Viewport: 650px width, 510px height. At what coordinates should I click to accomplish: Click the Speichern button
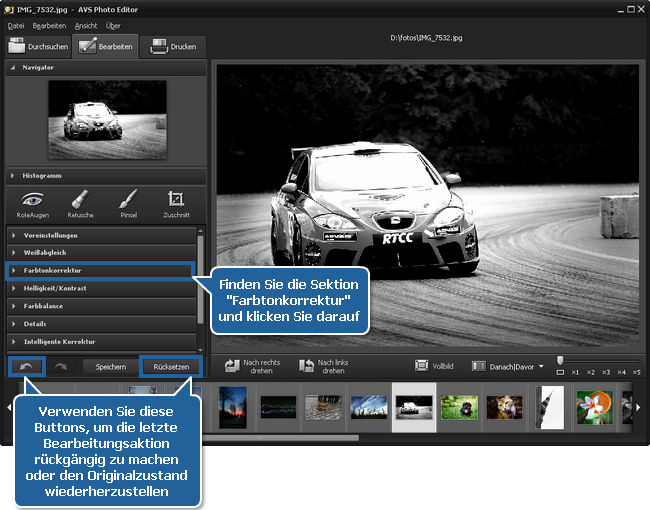pyautogui.click(x=110, y=367)
